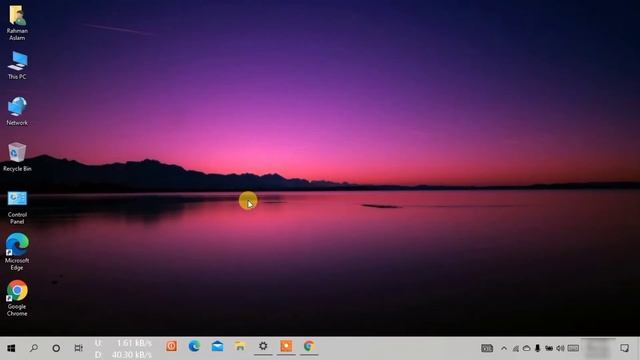Open the volume speaker tray icon
This screenshot has height=360, width=640.
point(560,348)
